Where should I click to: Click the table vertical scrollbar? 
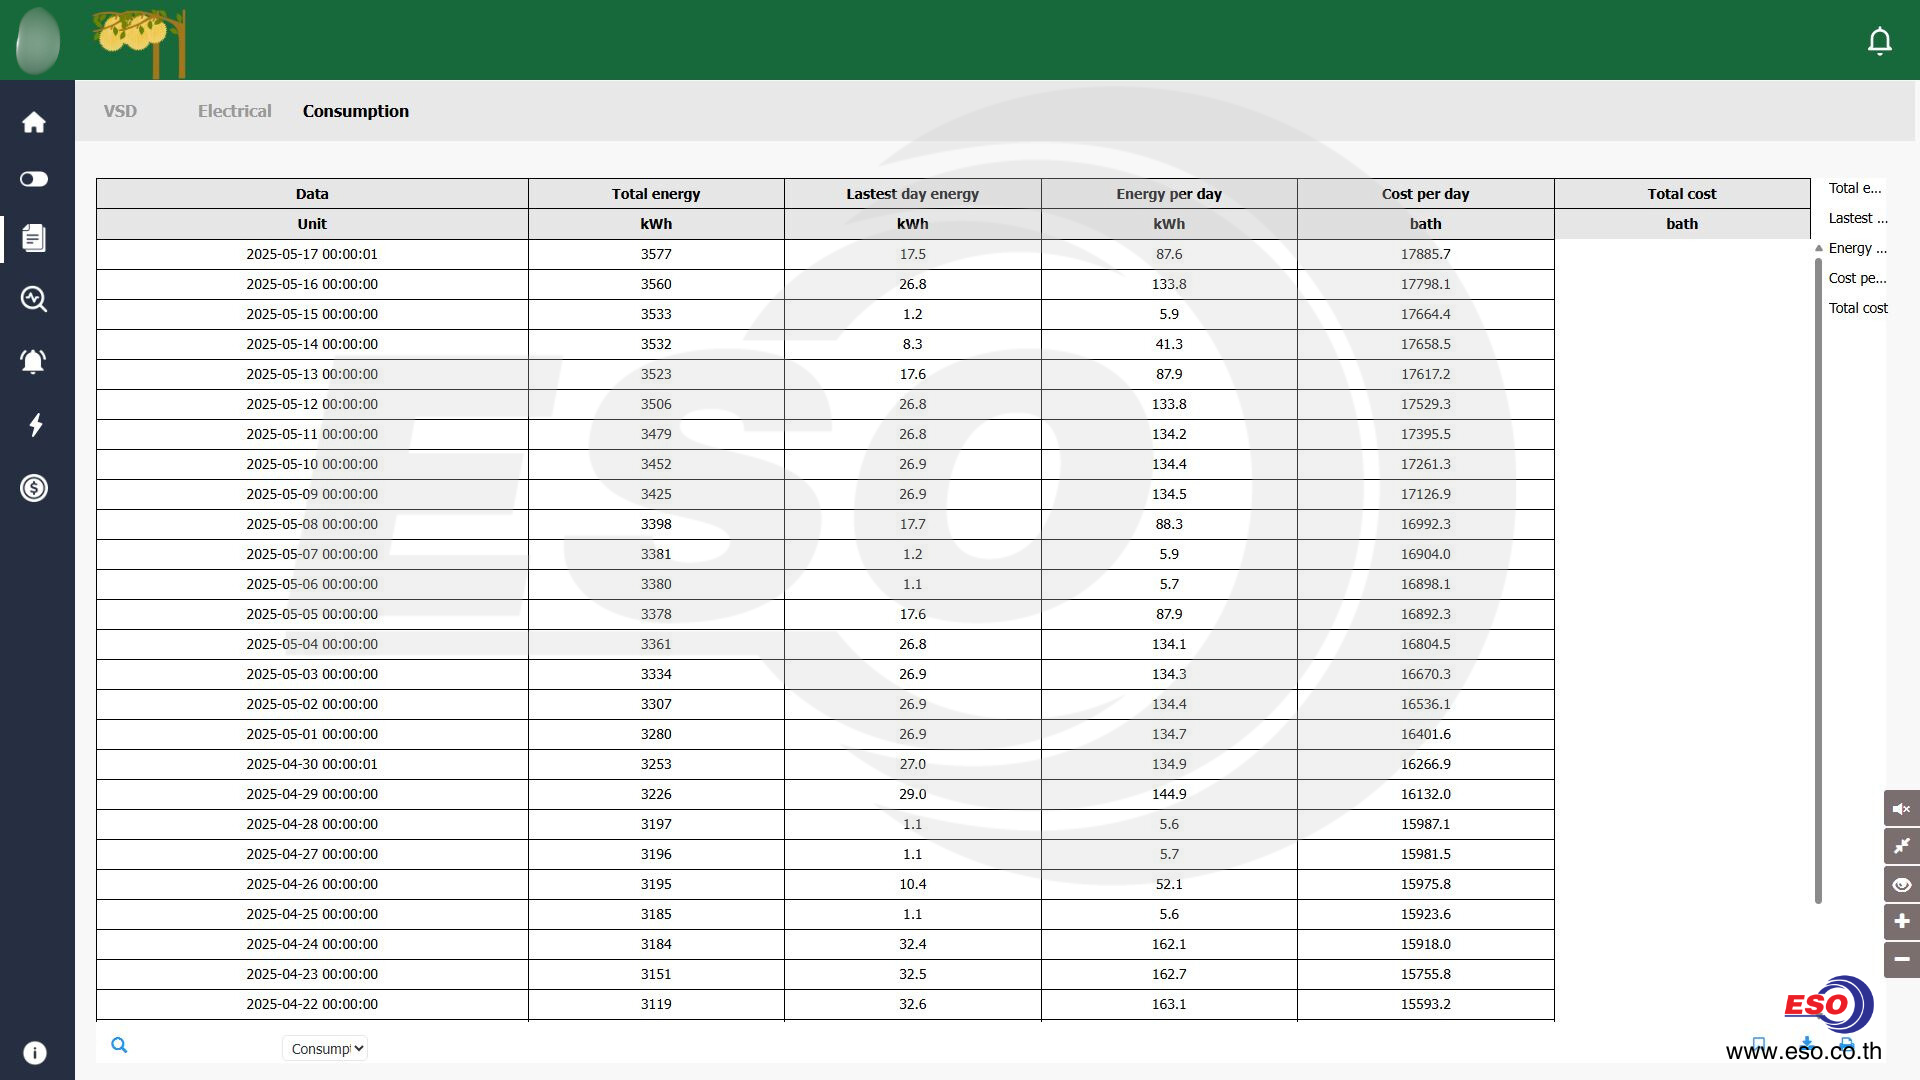click(1818, 580)
